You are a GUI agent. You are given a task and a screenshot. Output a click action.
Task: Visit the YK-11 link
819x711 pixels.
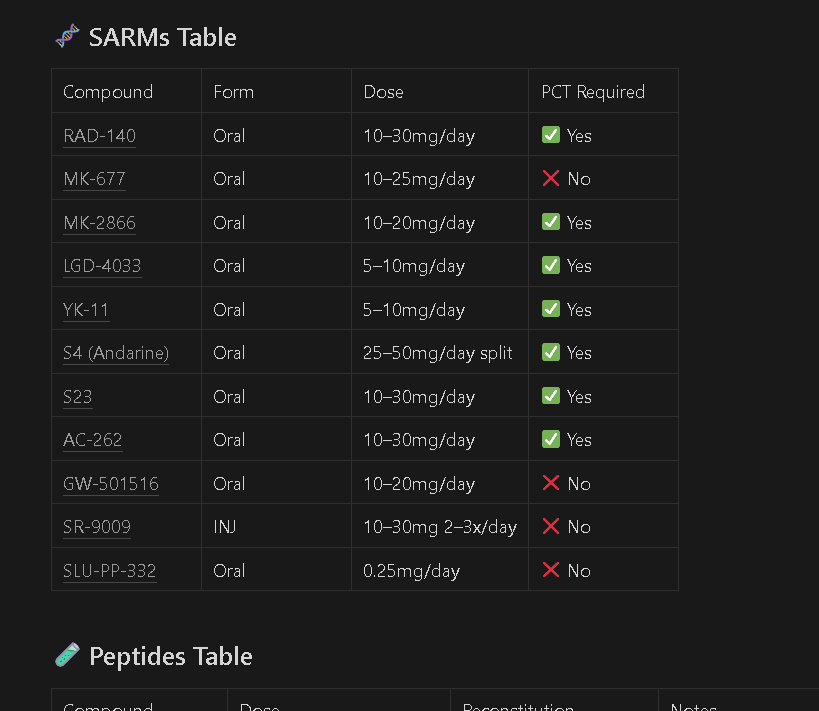coord(86,310)
